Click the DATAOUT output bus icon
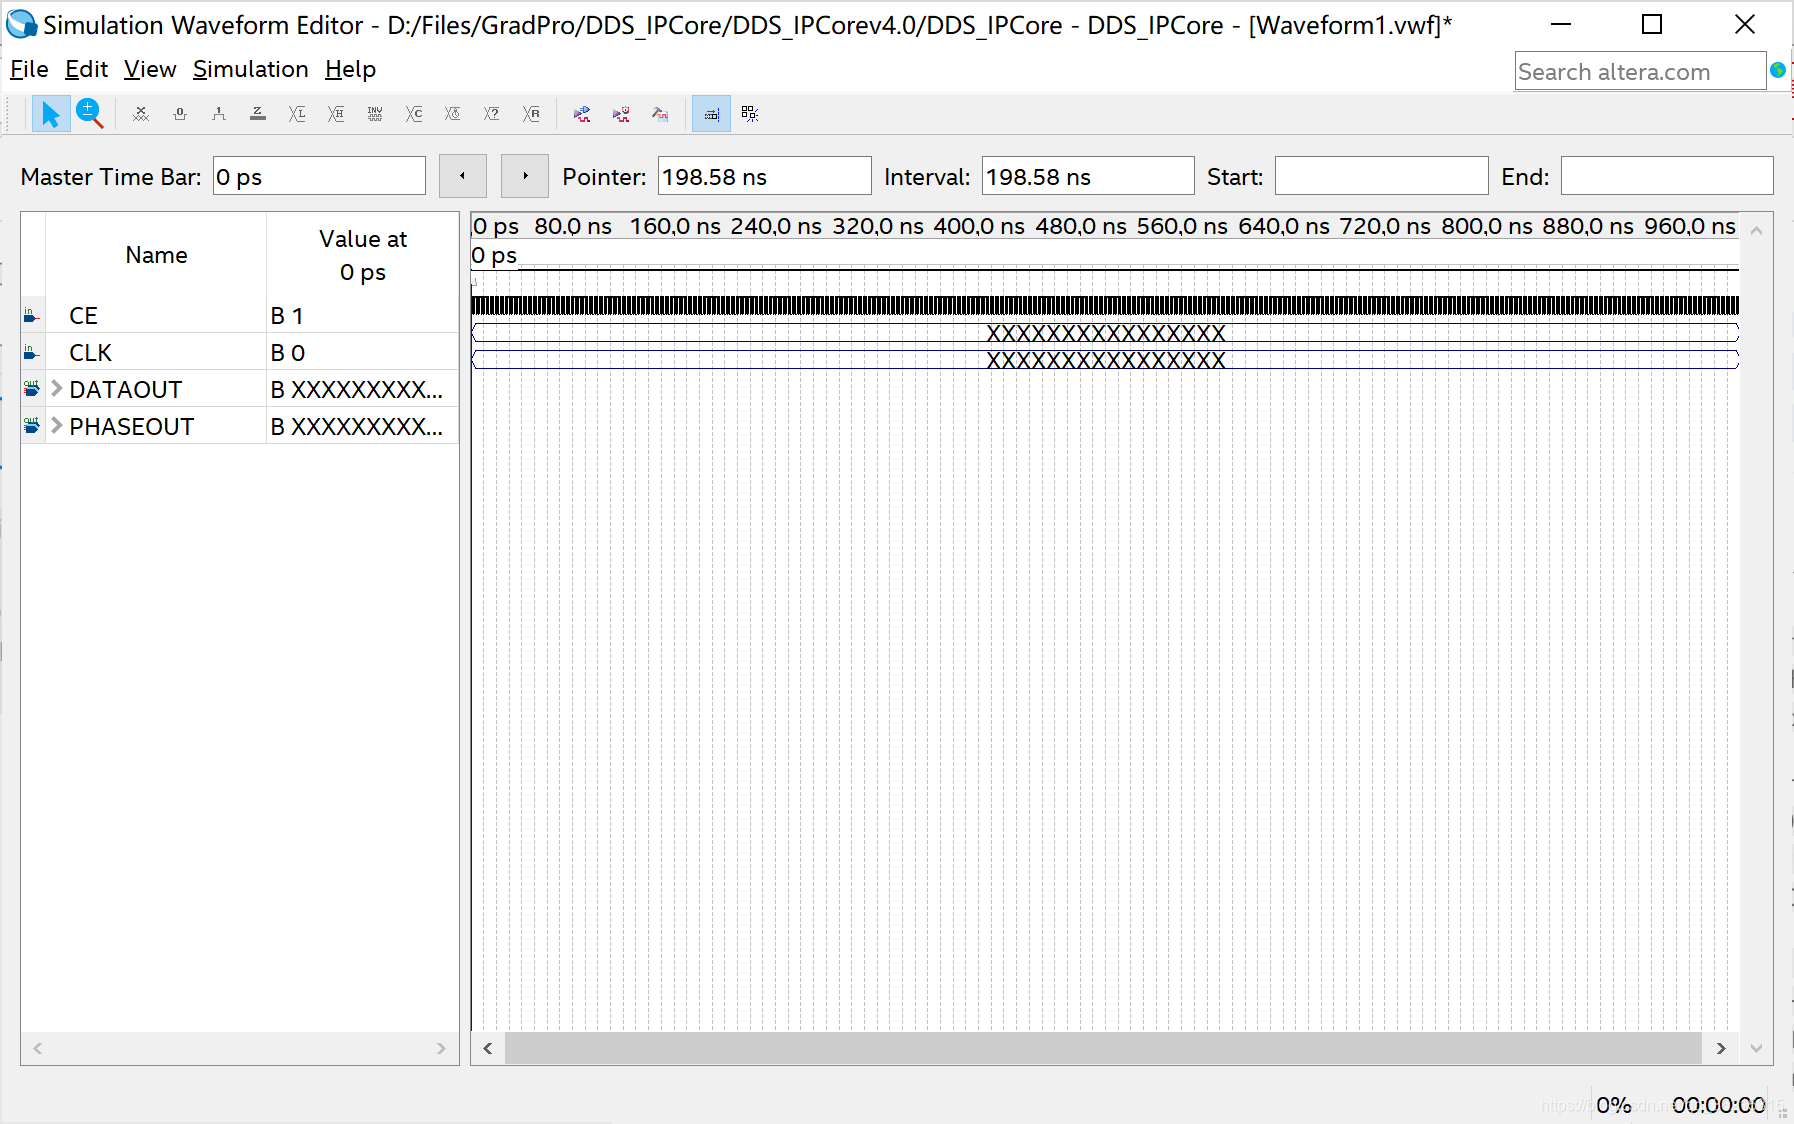Screen dimensions: 1794x1124 pos(31,389)
